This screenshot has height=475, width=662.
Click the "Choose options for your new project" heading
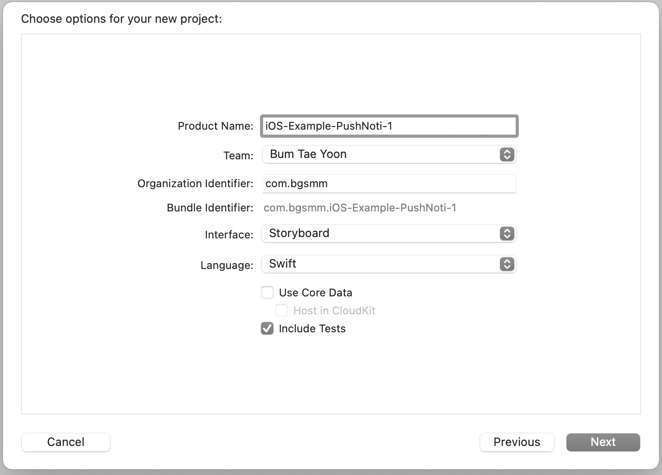click(122, 19)
